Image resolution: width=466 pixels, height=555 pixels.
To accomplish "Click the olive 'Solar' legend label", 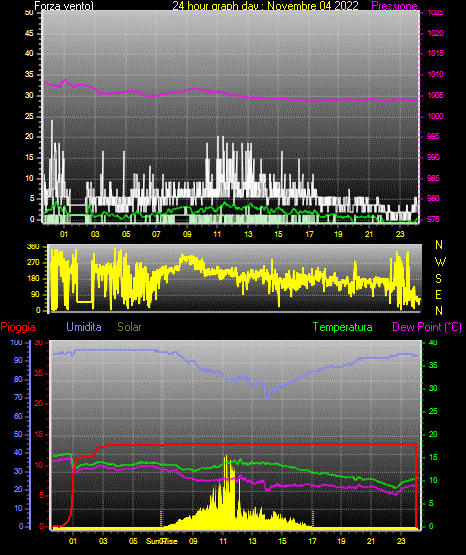I will [x=129, y=327].
